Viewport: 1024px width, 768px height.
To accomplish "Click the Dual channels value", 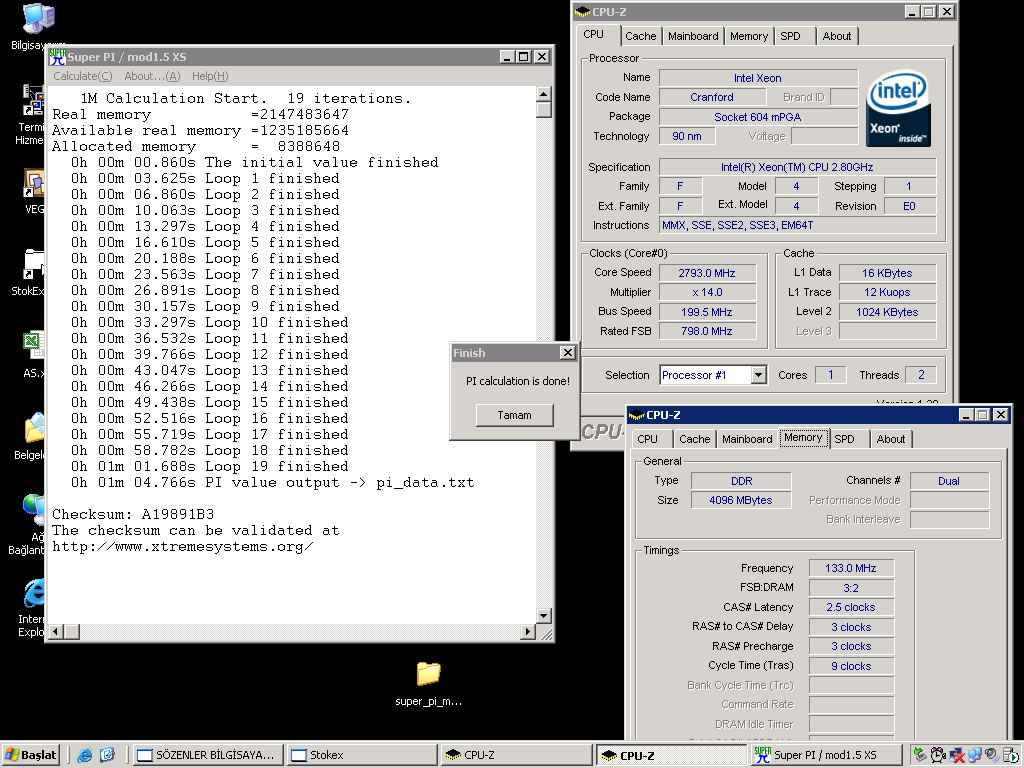I will (x=948, y=481).
